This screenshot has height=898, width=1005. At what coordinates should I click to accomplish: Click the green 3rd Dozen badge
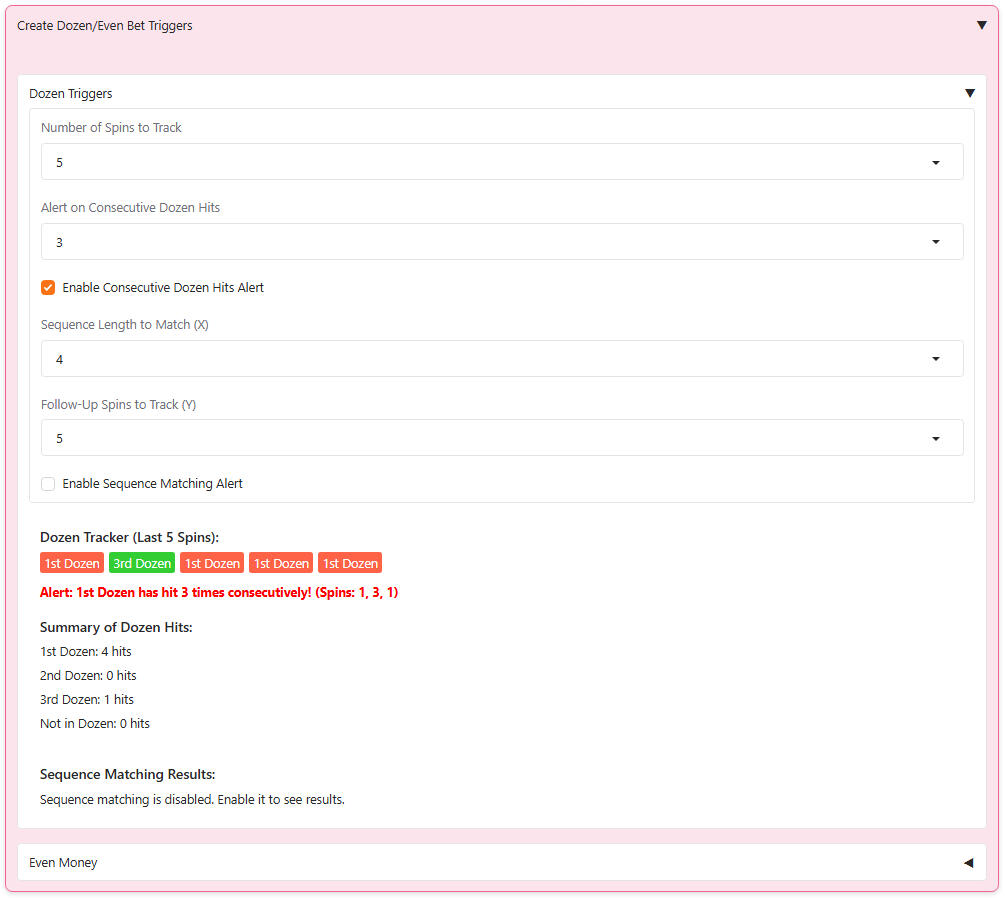[x=141, y=564]
